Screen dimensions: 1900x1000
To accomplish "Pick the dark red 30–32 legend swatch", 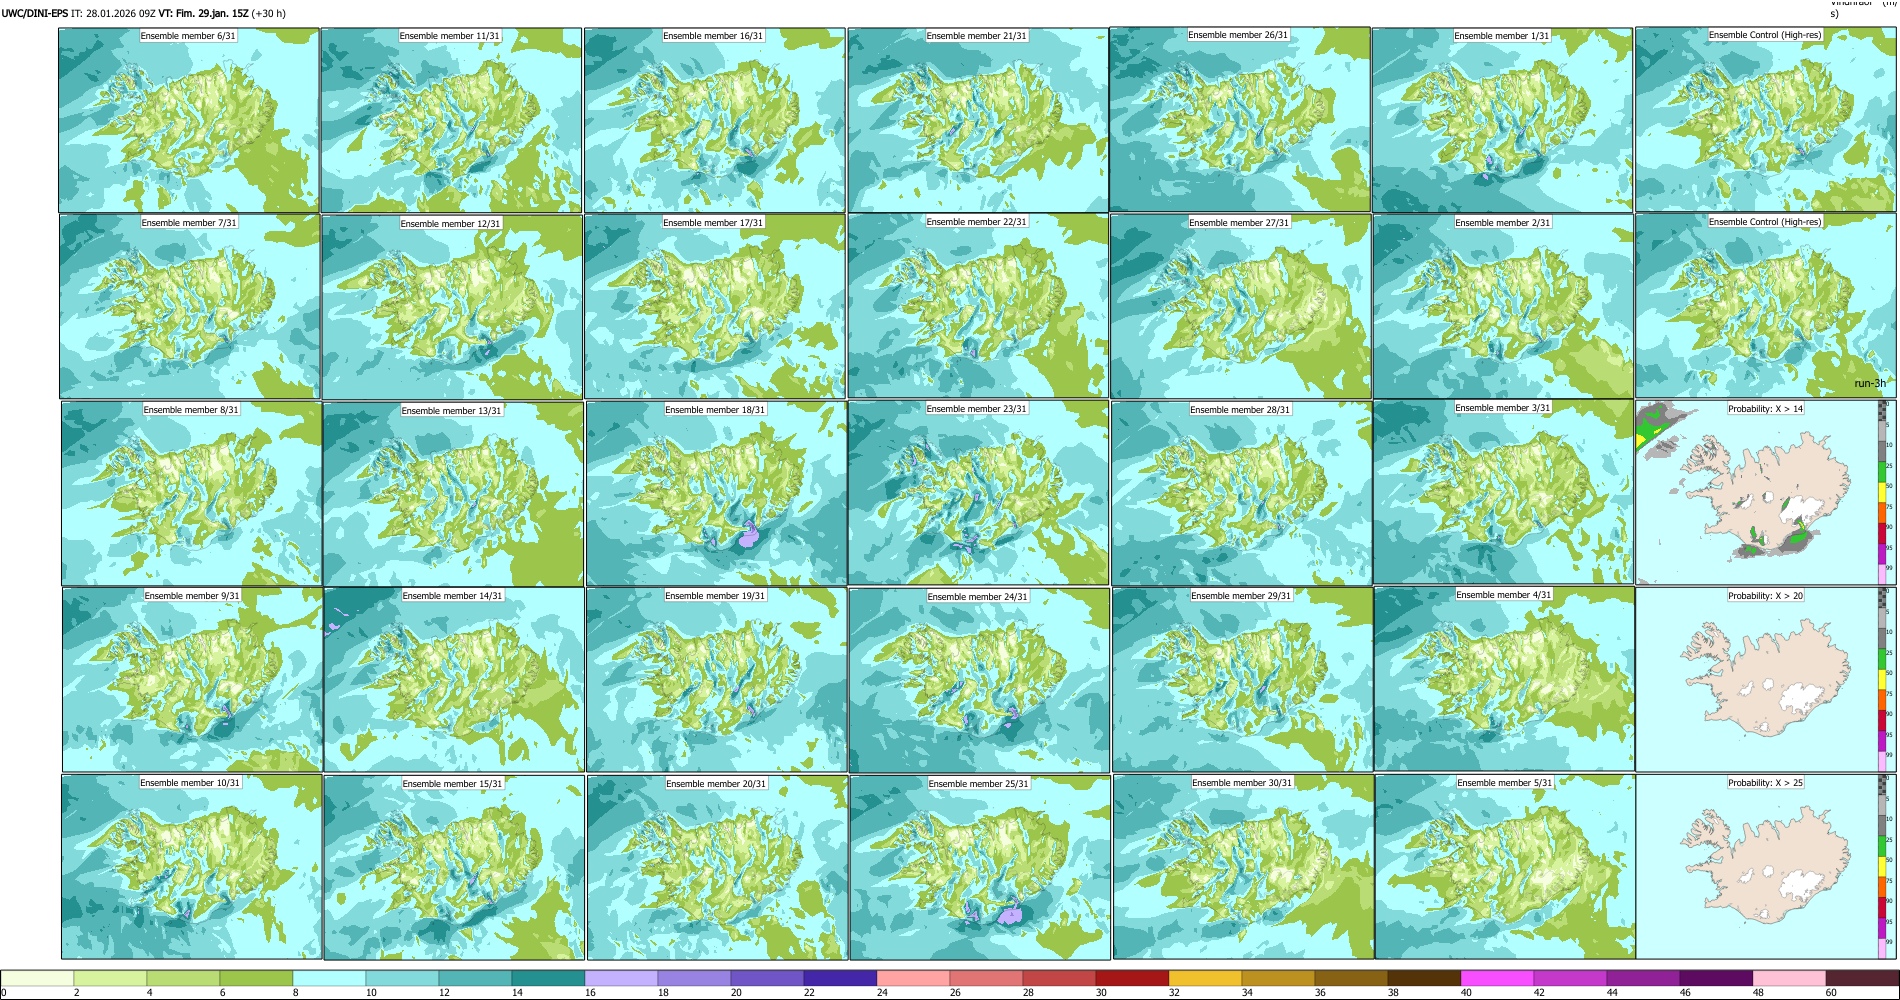I will click(1132, 978).
